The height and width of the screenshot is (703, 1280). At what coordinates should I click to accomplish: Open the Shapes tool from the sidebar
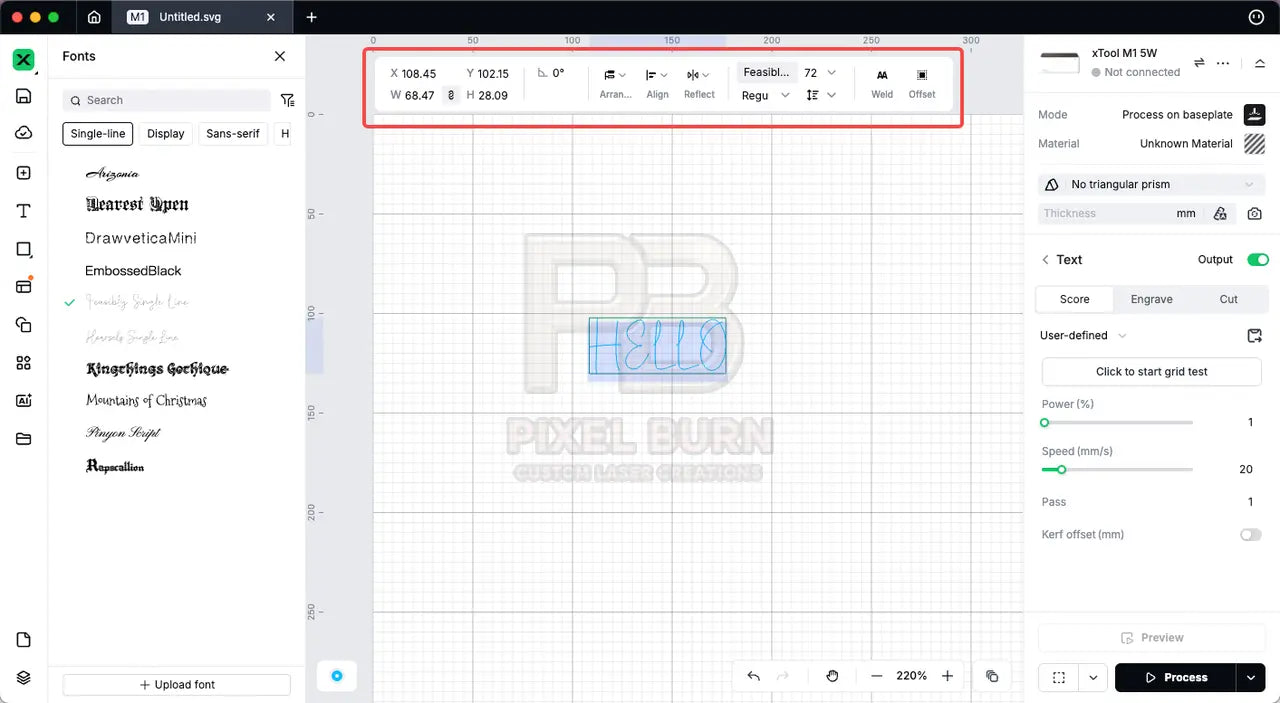[24, 249]
